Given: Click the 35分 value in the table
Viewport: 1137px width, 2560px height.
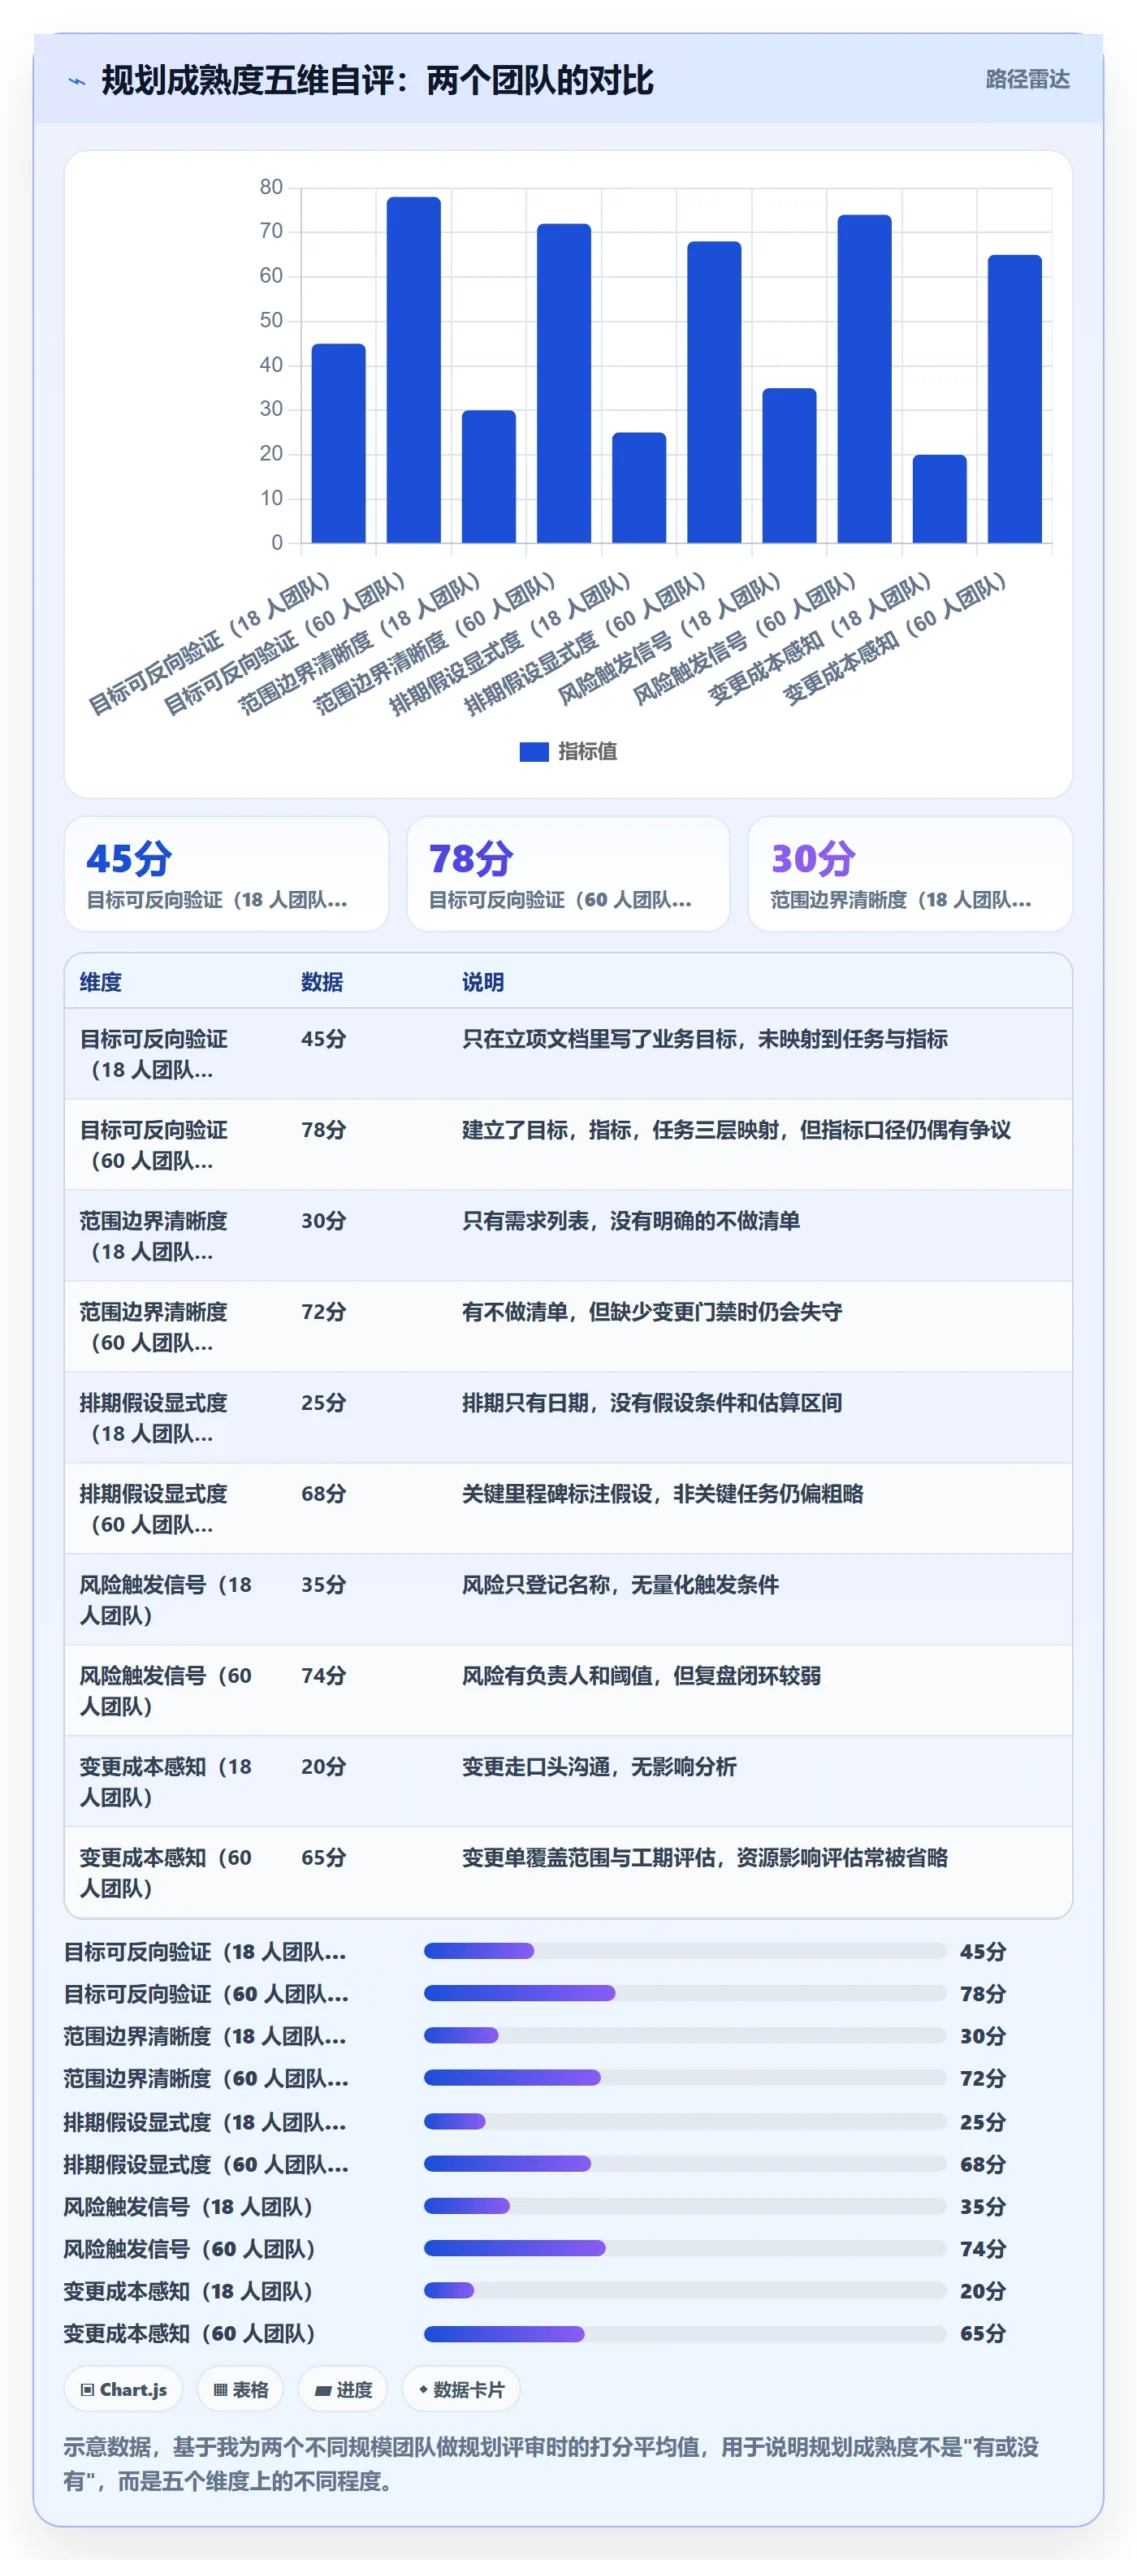Looking at the screenshot, I should click(324, 1585).
